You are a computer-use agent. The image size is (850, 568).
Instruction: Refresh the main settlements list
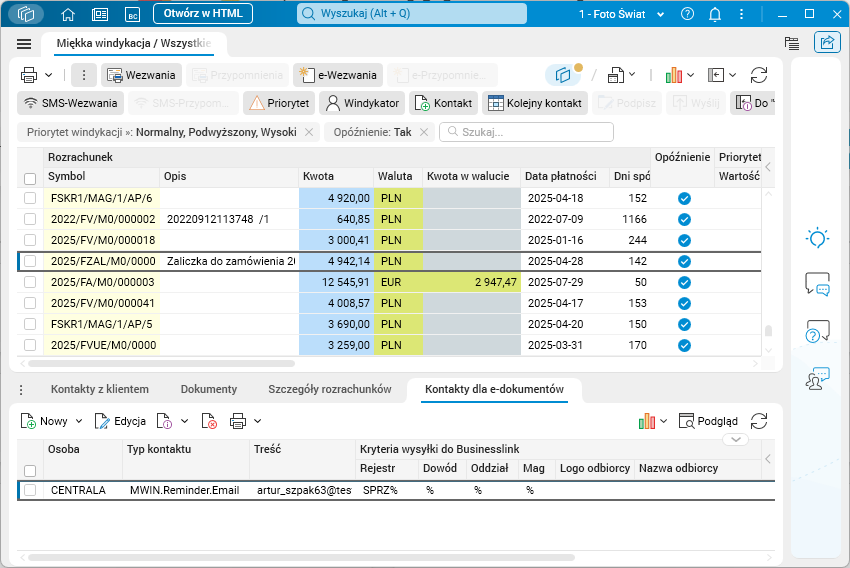pos(759,75)
